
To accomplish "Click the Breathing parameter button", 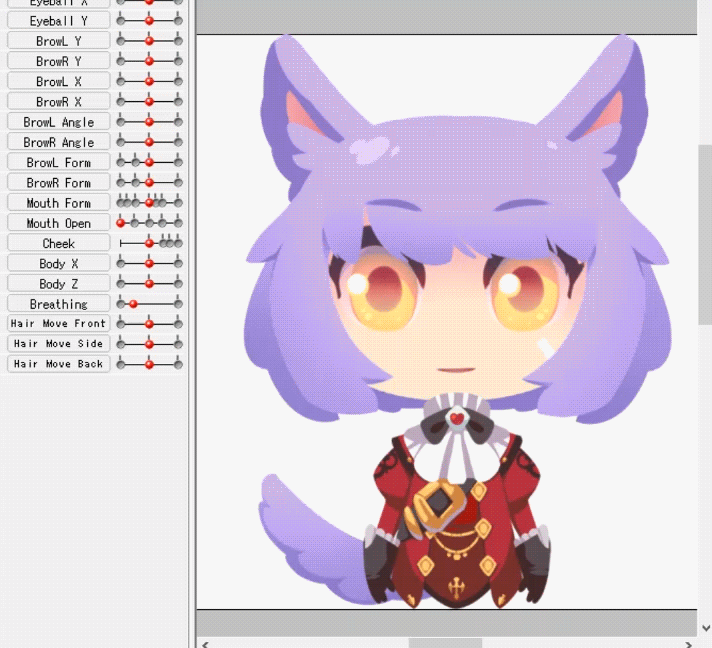I will (58, 304).
